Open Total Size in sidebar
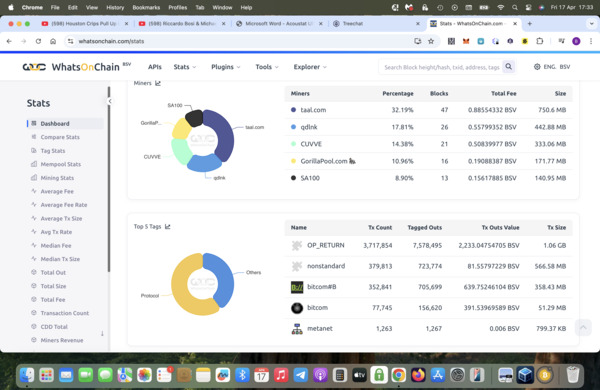 [x=53, y=286]
